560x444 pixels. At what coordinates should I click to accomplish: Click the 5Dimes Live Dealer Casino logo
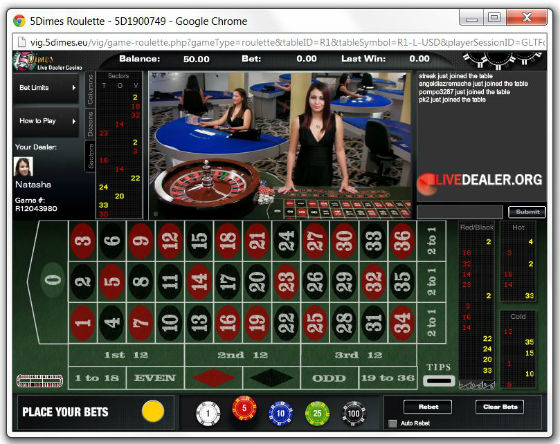coord(48,61)
